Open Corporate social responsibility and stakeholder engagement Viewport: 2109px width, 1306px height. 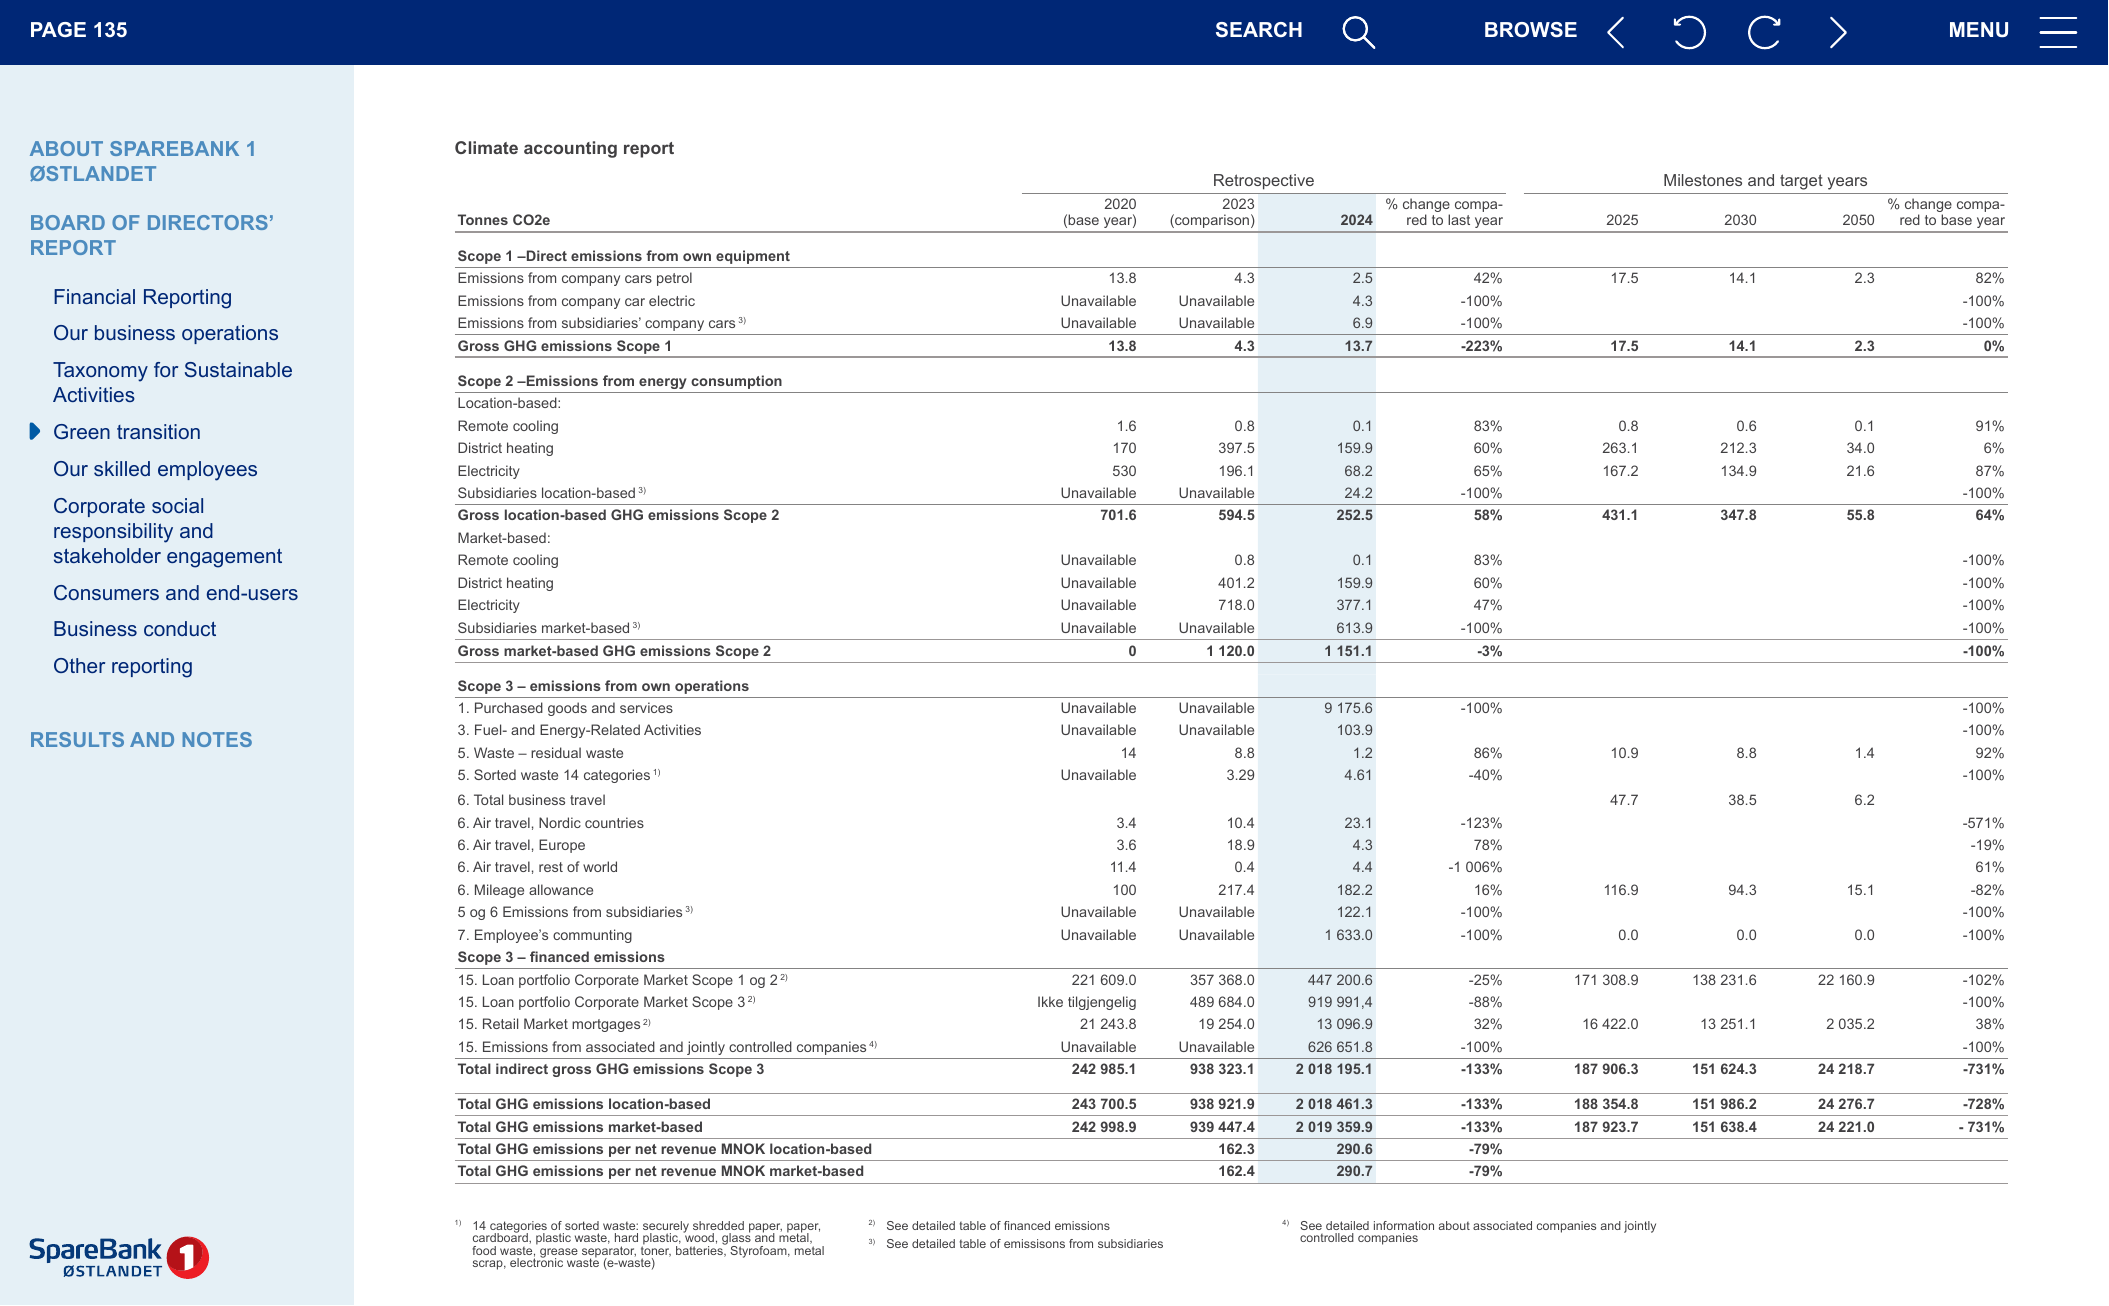[x=168, y=531]
